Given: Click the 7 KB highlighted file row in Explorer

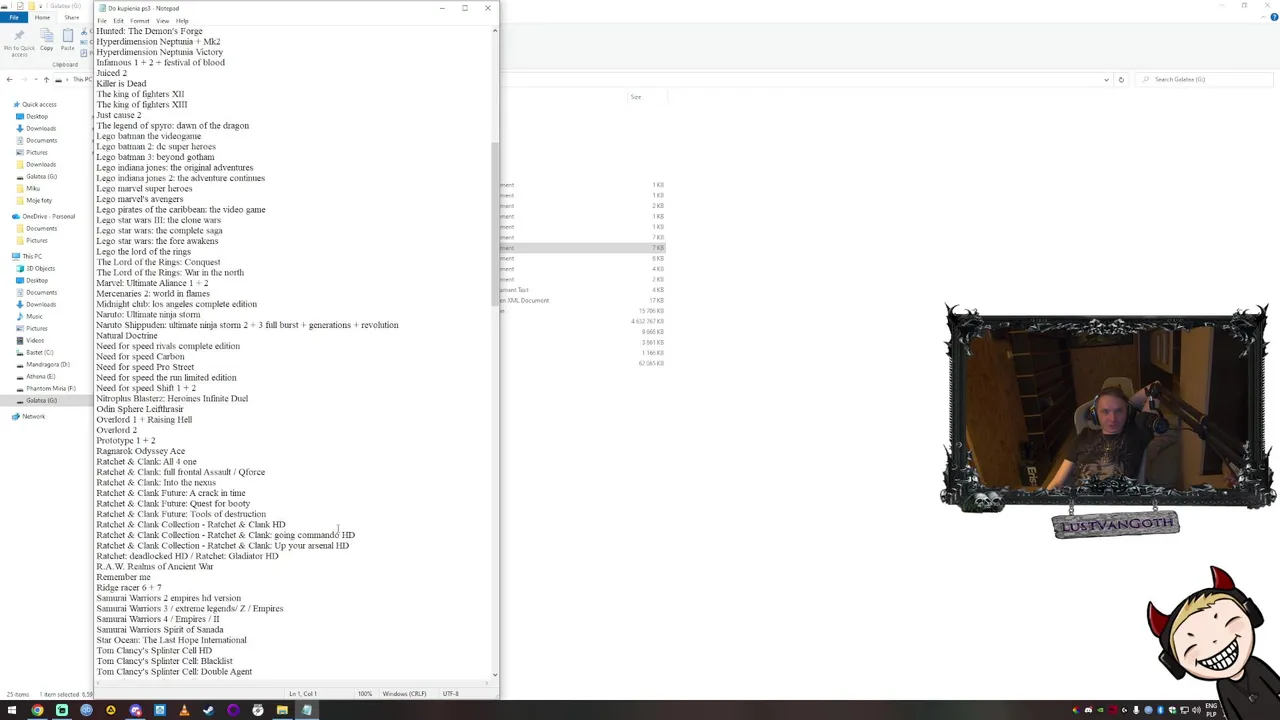Looking at the screenshot, I should (583, 248).
